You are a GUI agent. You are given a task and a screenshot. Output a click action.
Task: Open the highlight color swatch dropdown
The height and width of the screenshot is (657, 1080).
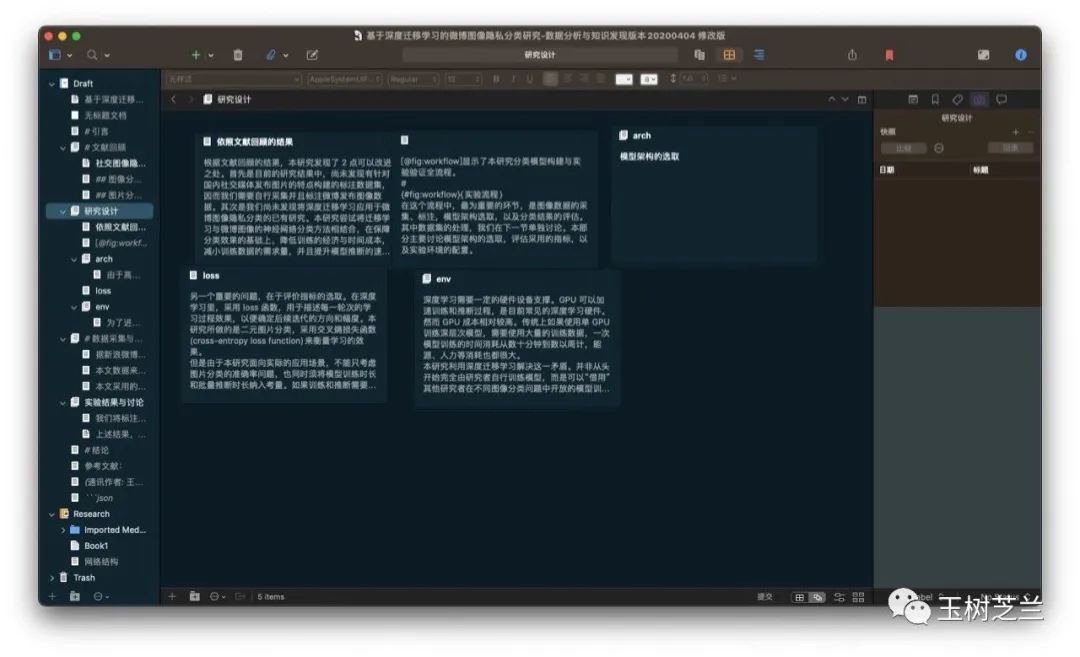coord(649,79)
